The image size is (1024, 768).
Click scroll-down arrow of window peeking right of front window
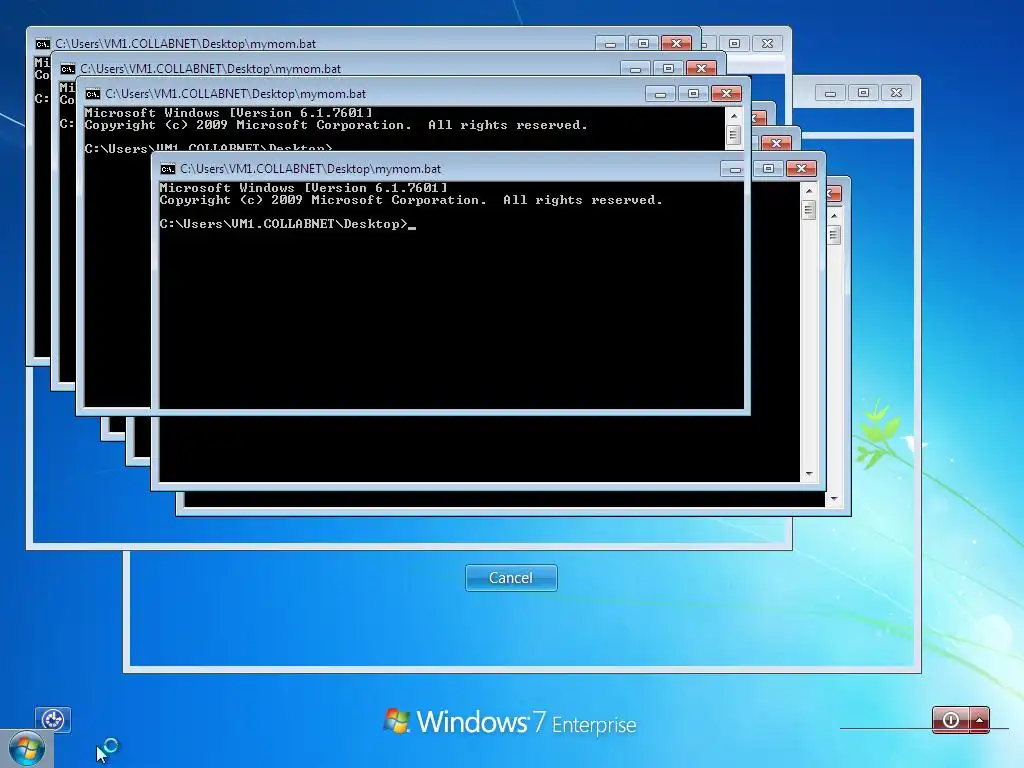834,500
